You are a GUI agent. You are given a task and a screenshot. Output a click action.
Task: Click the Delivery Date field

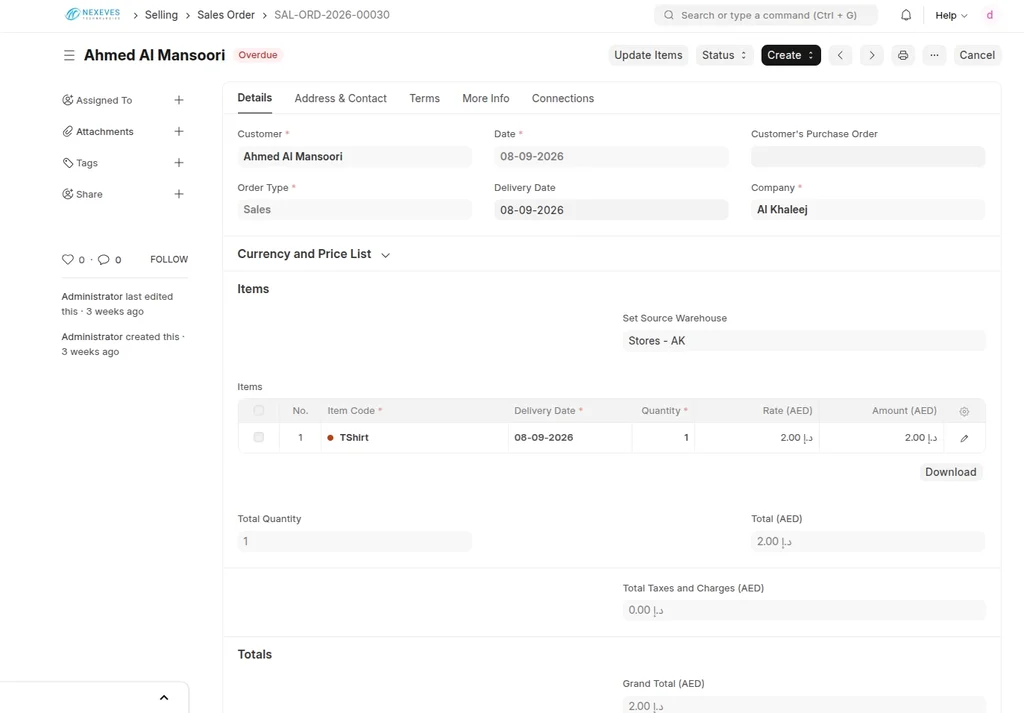[611, 210]
